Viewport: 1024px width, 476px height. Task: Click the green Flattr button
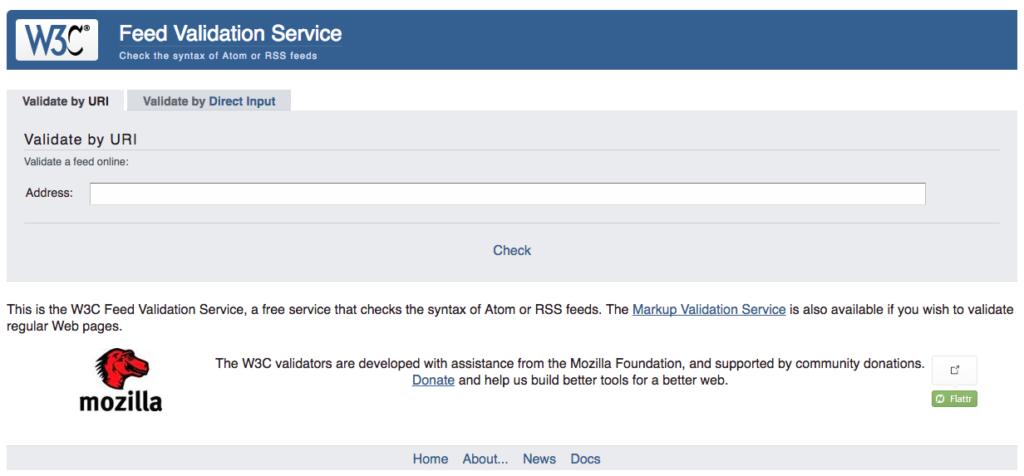[x=954, y=399]
